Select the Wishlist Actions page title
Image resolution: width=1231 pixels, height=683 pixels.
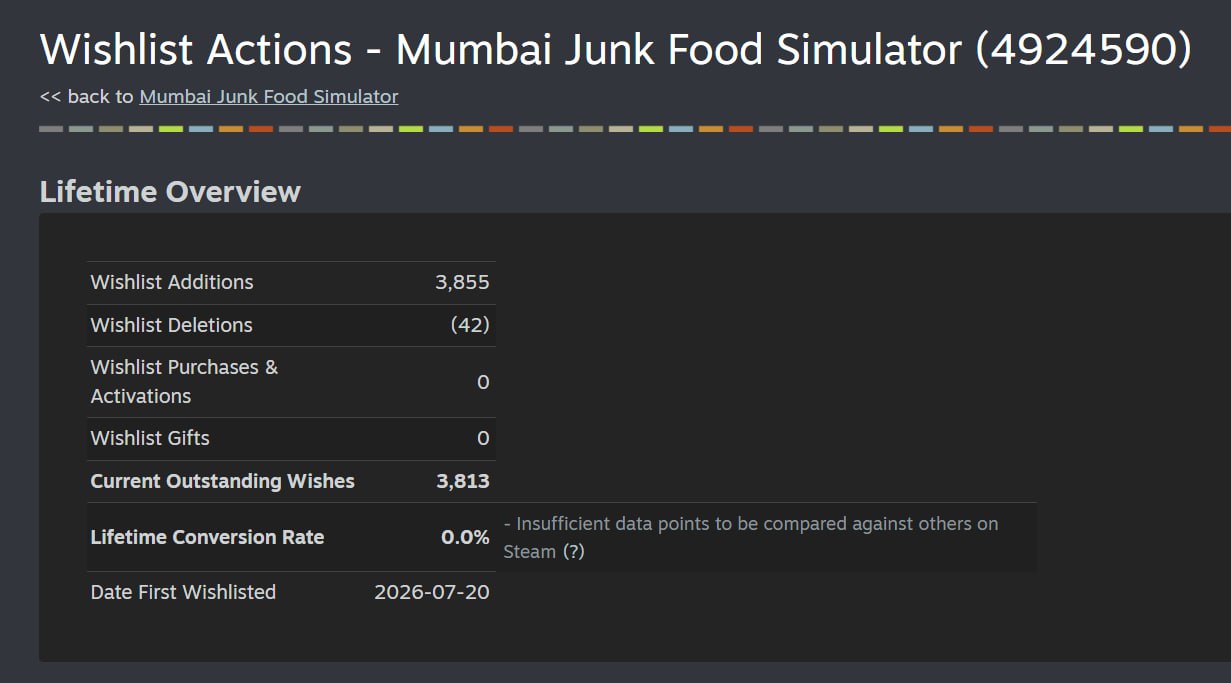click(x=616, y=49)
